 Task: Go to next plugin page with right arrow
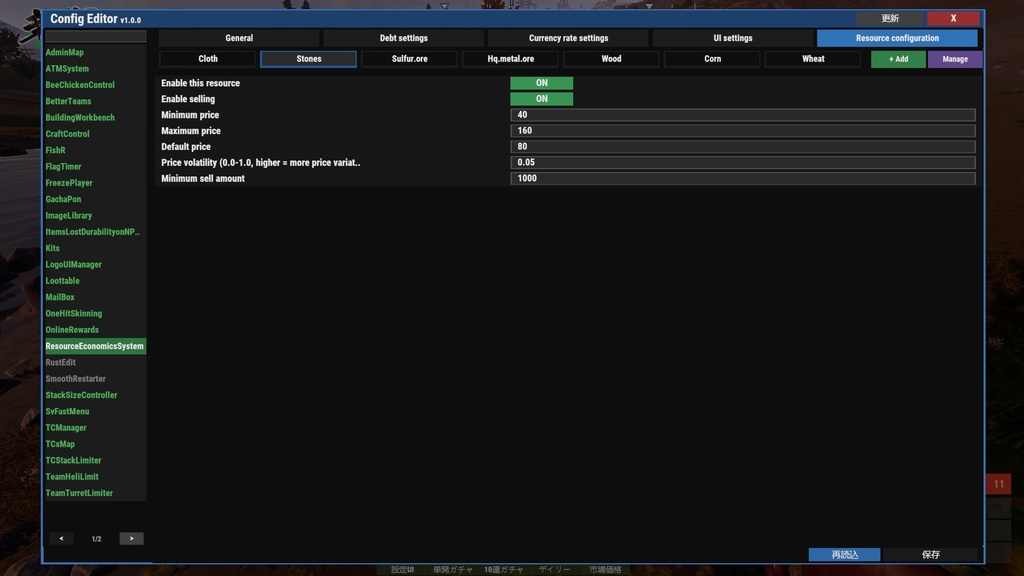[131, 538]
